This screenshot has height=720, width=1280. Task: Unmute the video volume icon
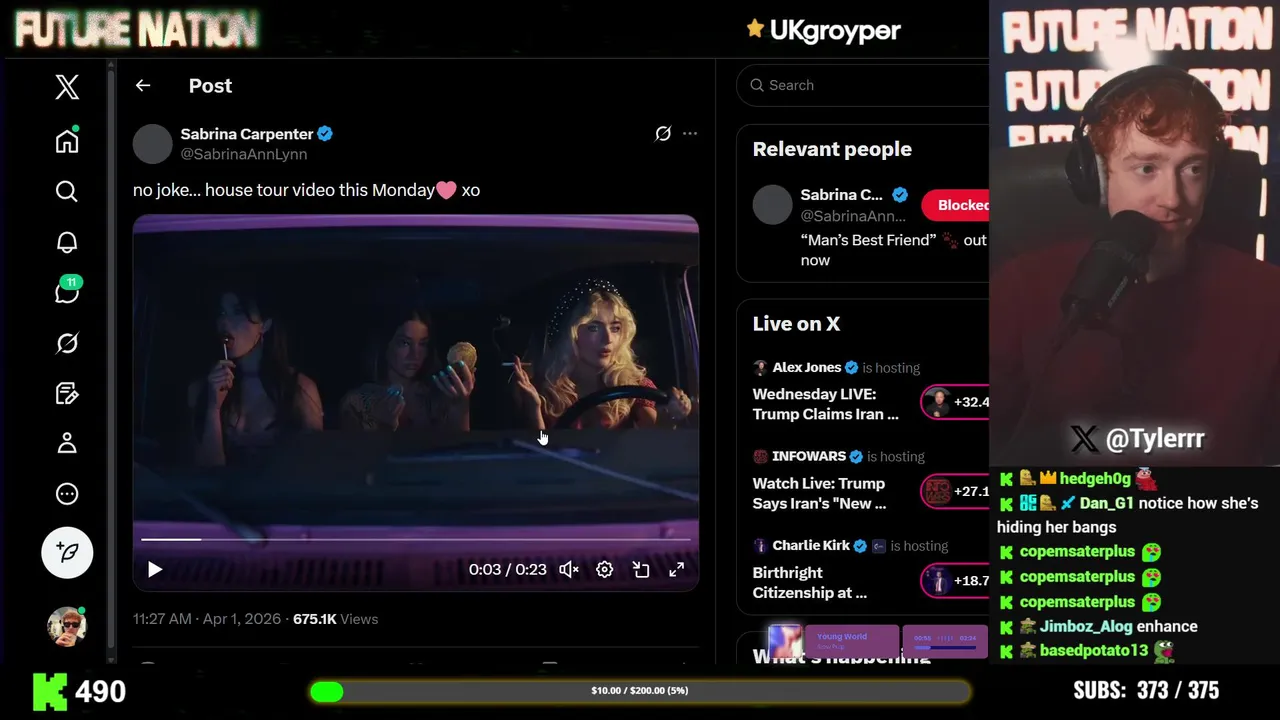[x=569, y=569]
